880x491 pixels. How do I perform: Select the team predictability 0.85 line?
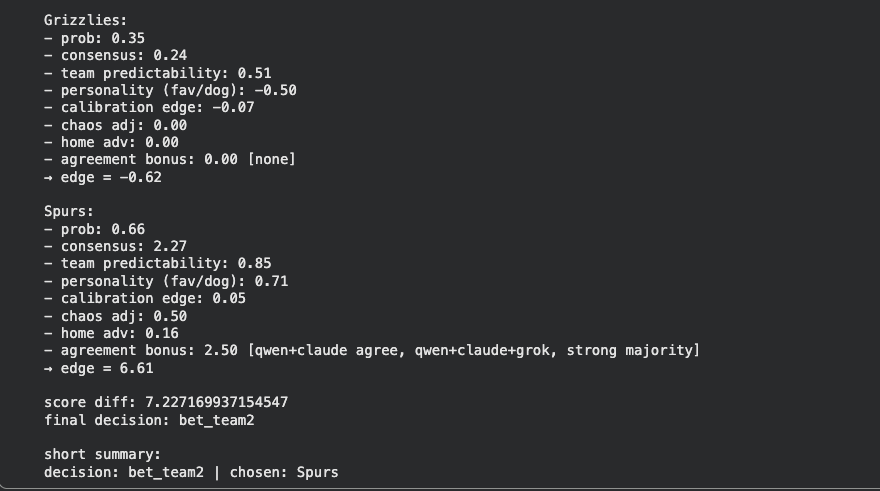point(157,264)
